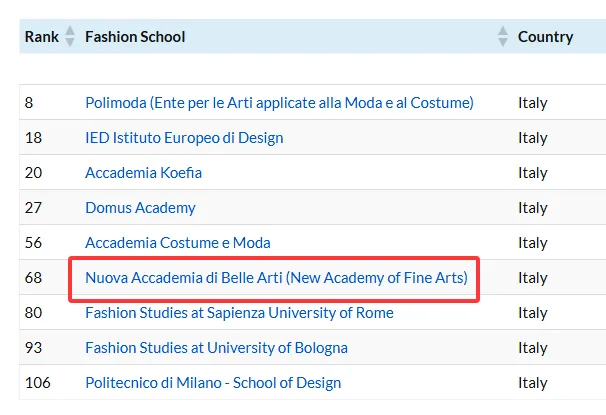Image resolution: width=606 pixels, height=415 pixels.
Task: Open the IED Istituto Europeo di Design link
Action: pos(184,138)
